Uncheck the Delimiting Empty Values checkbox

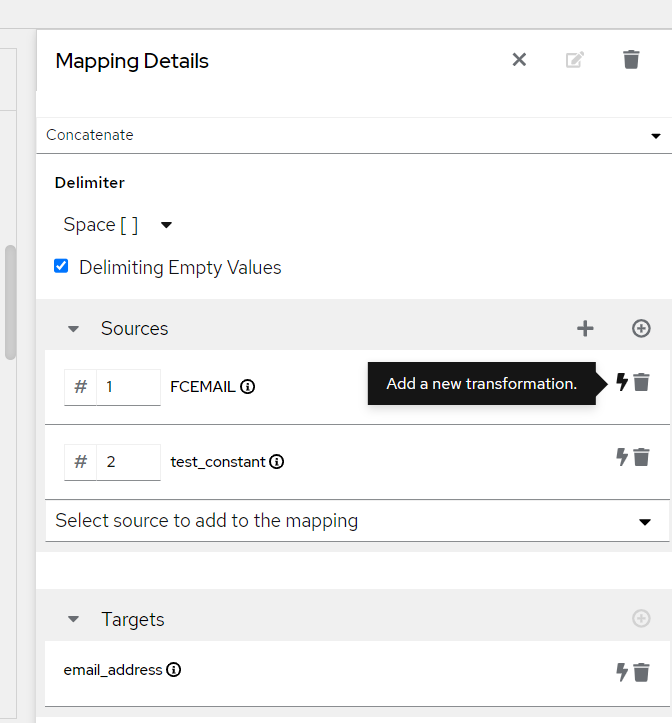[x=61, y=267]
